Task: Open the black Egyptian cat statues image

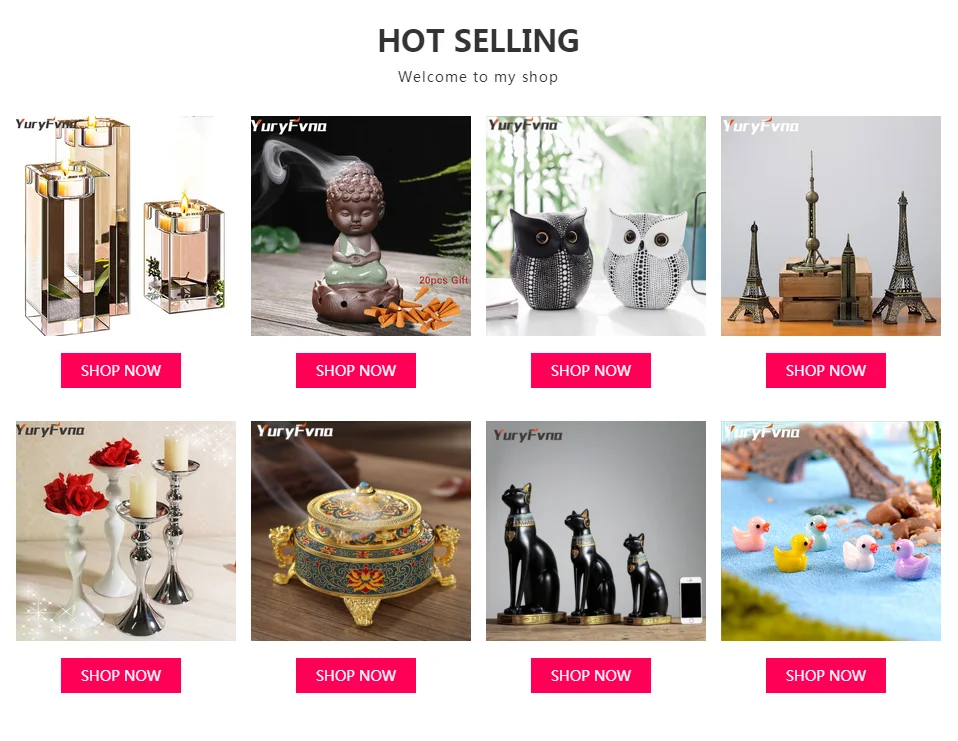Action: click(x=596, y=531)
